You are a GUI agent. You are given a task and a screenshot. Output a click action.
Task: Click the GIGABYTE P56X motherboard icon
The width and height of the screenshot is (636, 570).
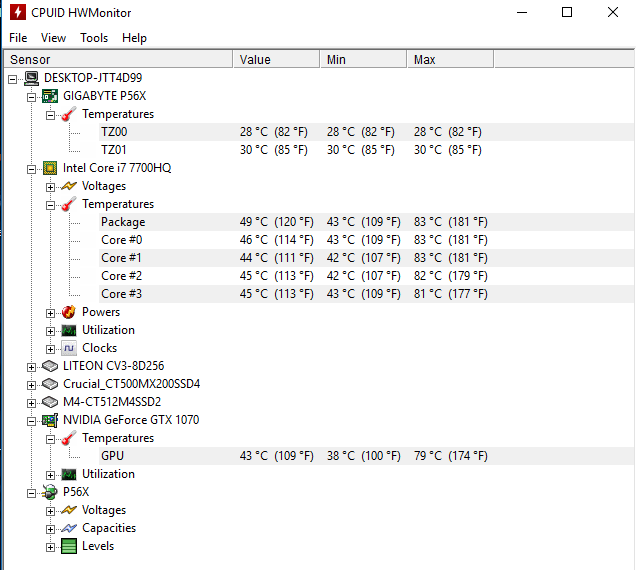point(50,96)
